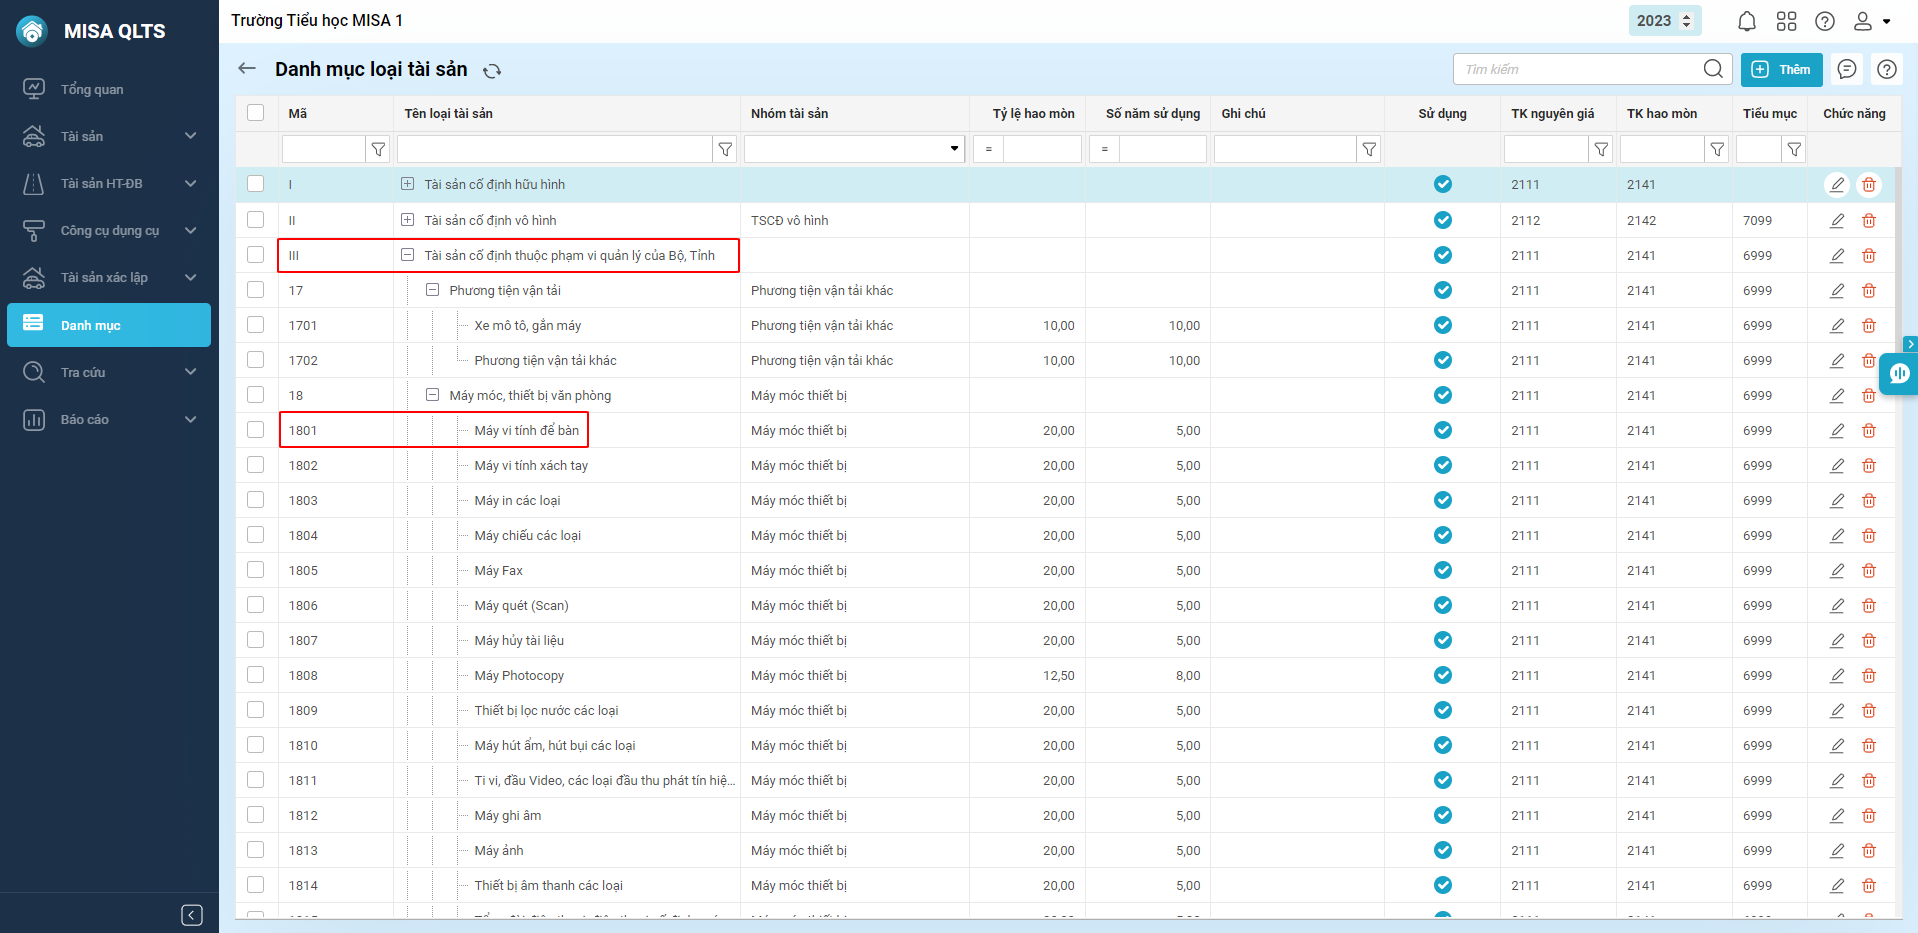
Task: Click the delete trash icon for row 1805
Action: [x=1868, y=571]
